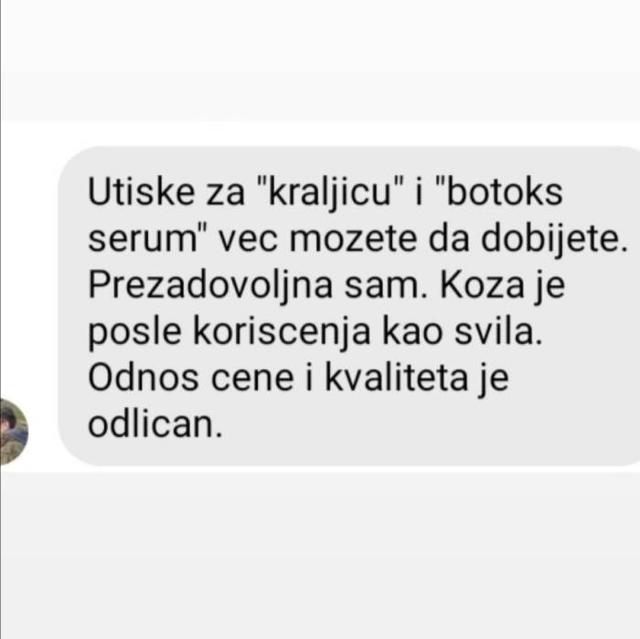Click the word "botoks" in the message
Image resolution: width=640 pixels, height=639 pixels.
pyautogui.click(x=505, y=192)
